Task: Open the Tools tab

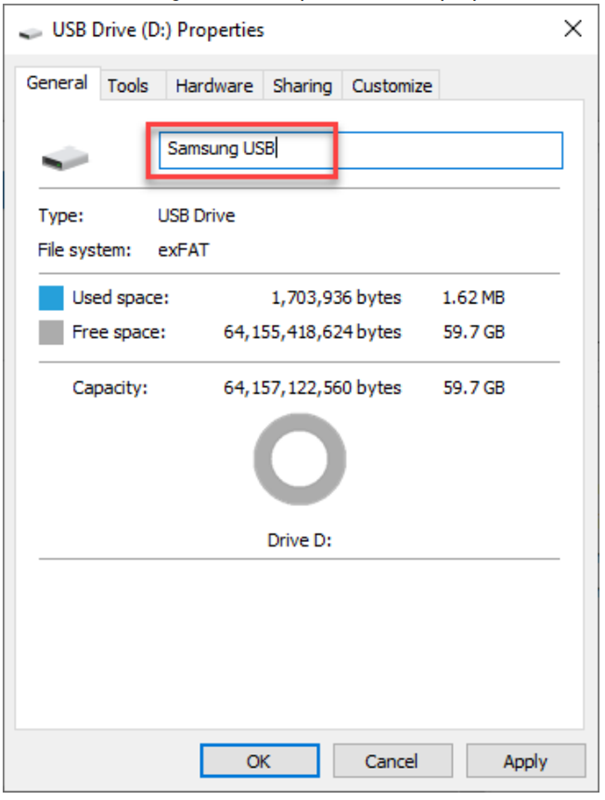Action: (127, 86)
